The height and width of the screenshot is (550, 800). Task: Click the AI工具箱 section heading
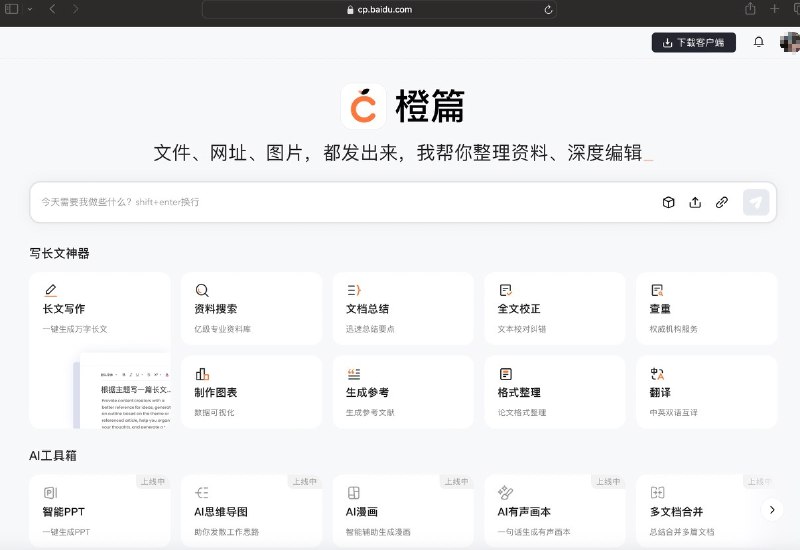(53, 456)
